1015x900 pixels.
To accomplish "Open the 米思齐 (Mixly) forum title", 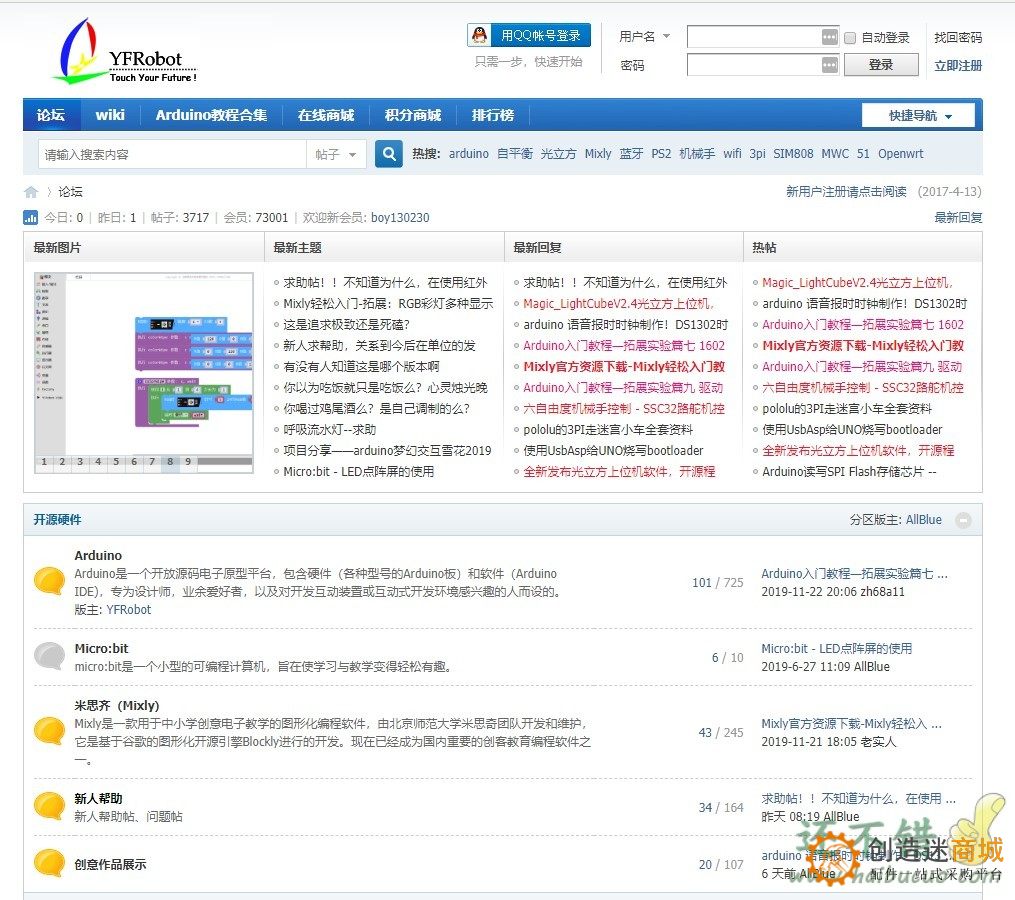I will click(x=117, y=705).
